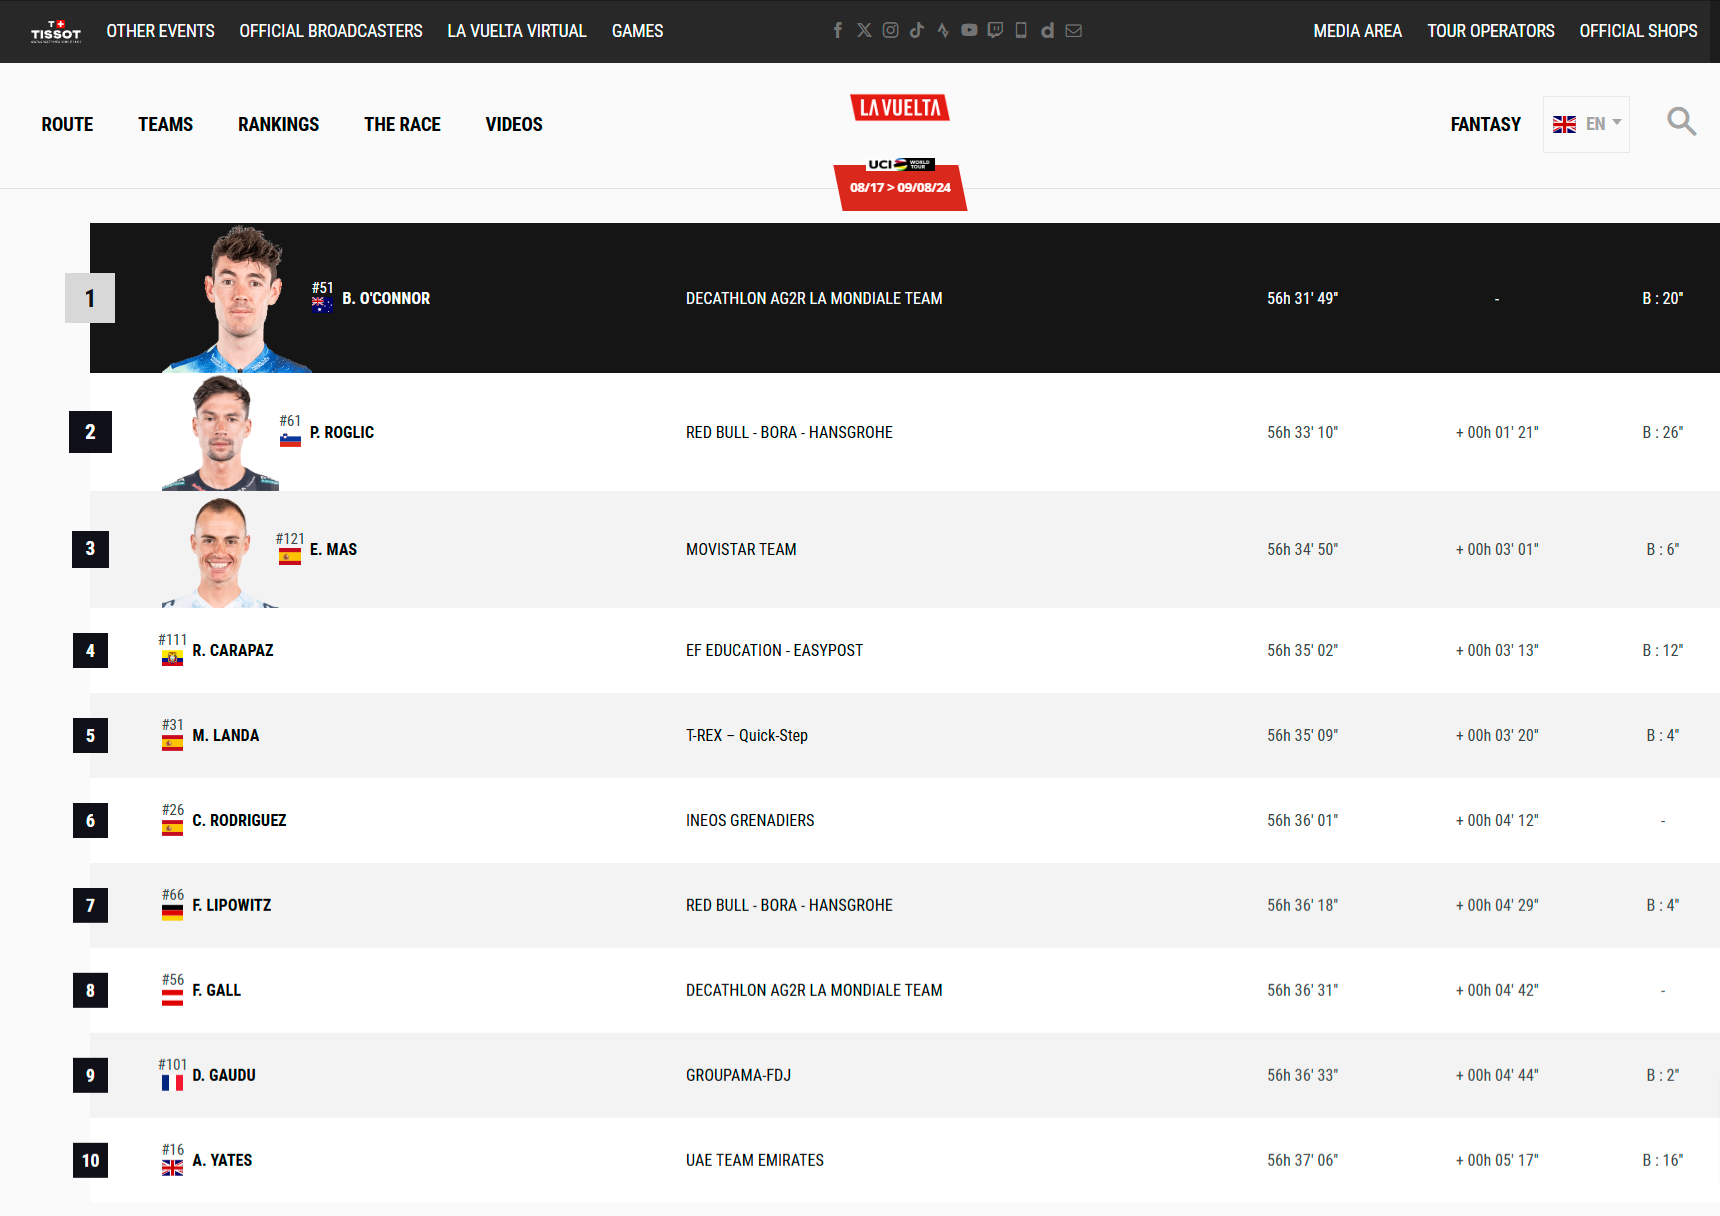Click the Tissot logo

click(x=56, y=31)
